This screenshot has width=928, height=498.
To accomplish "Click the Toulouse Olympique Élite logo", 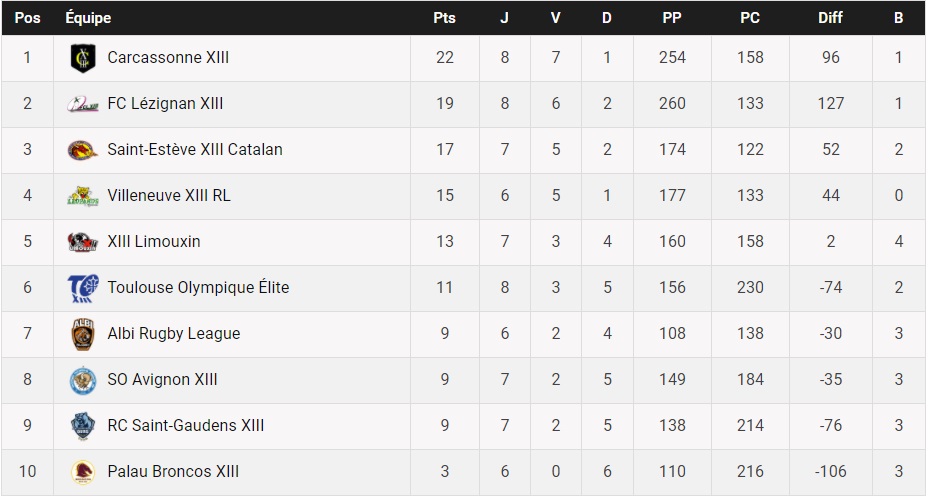I will coord(82,288).
